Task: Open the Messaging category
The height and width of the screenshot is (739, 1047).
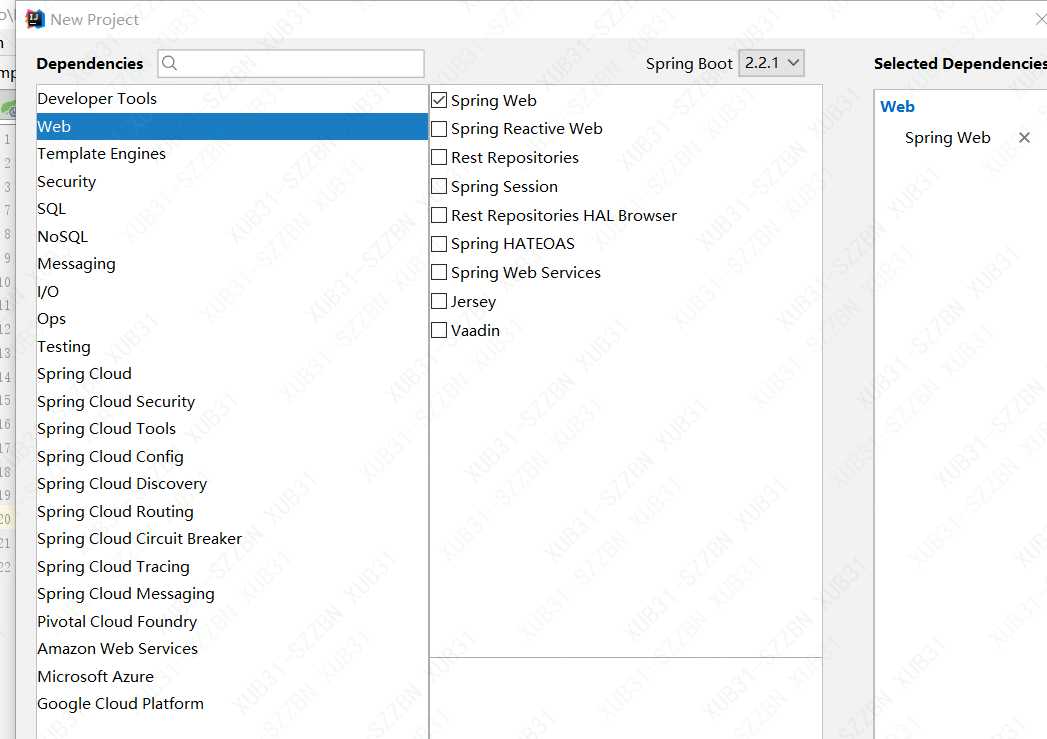Action: 232,264
